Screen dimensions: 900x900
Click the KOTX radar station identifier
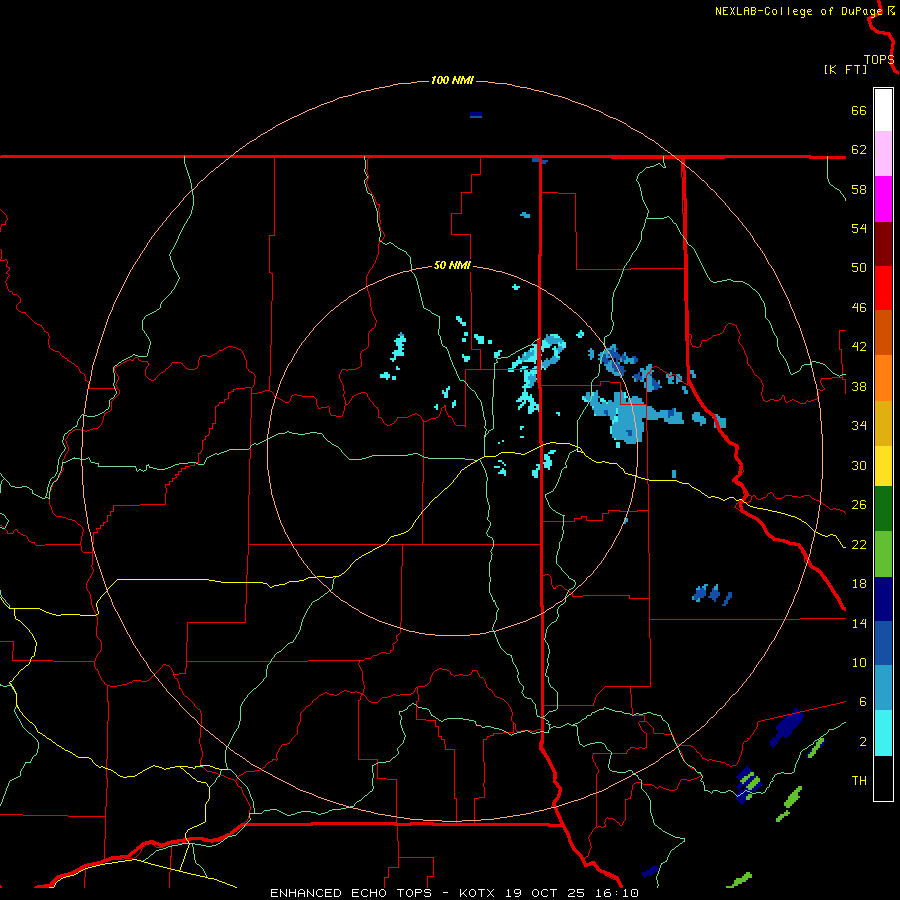pyautogui.click(x=476, y=893)
